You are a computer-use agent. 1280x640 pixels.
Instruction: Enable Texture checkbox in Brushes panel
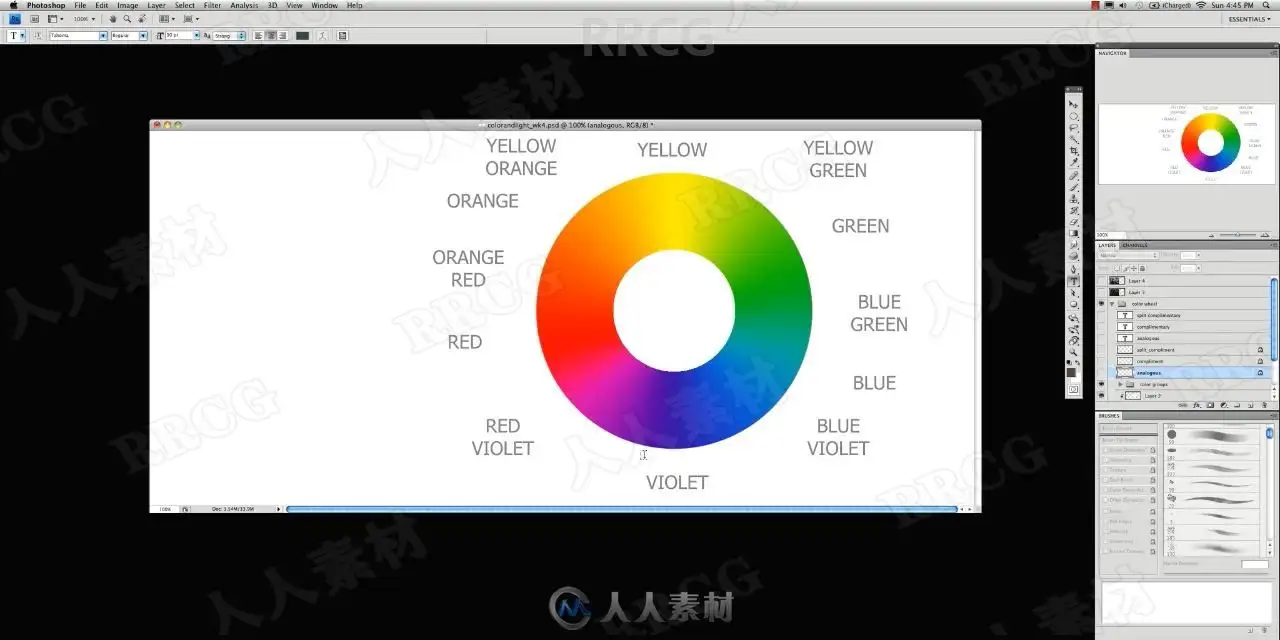1106,470
